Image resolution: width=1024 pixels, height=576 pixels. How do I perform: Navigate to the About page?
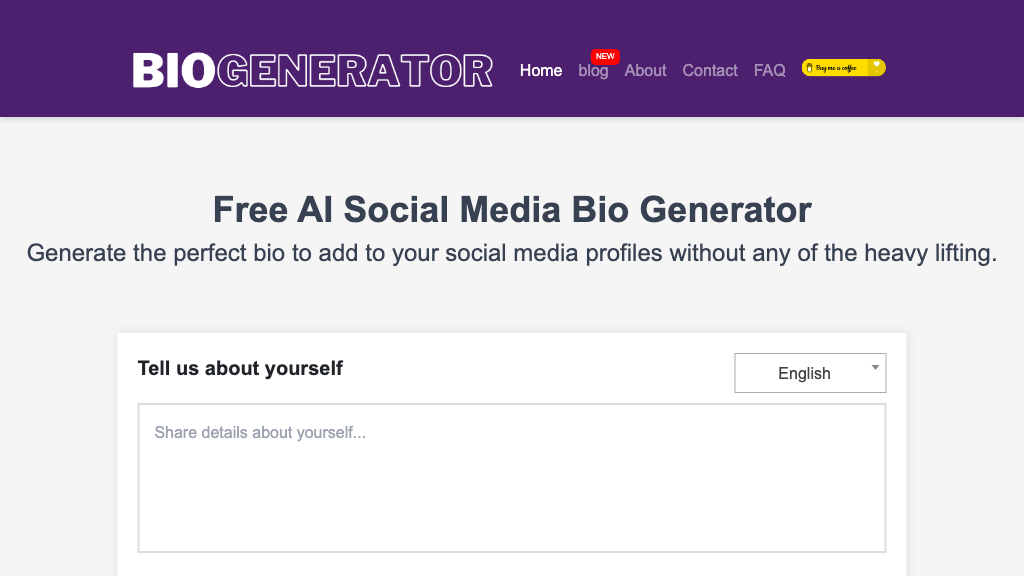point(645,70)
